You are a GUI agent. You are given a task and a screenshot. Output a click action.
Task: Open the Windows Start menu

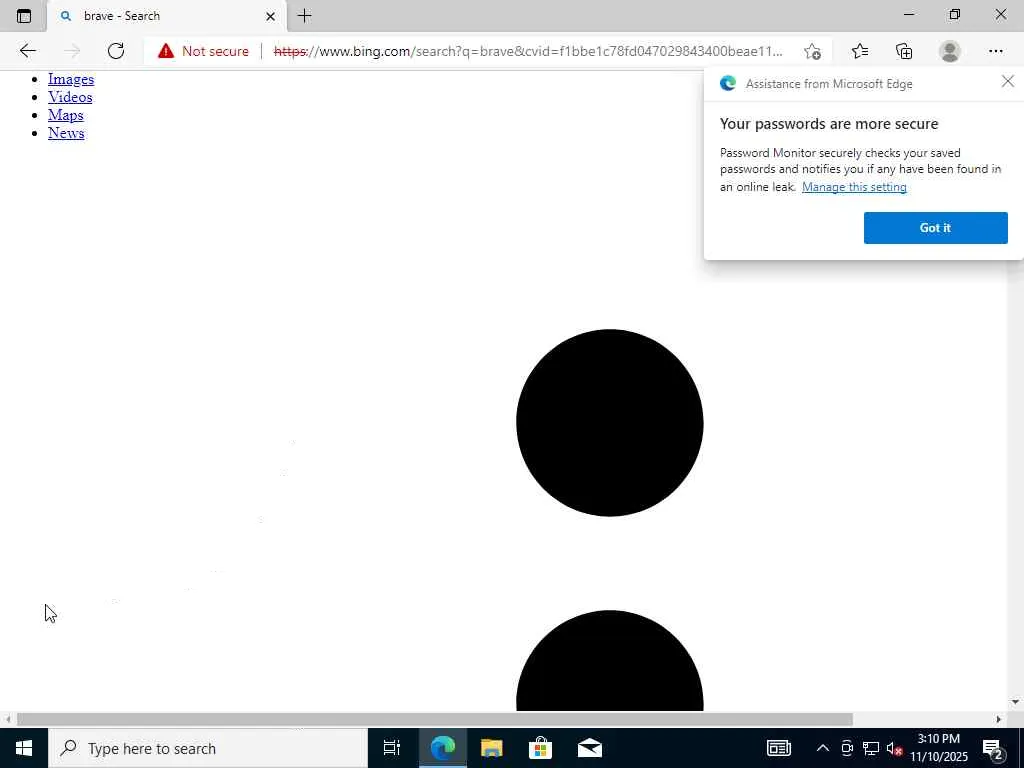[x=24, y=748]
